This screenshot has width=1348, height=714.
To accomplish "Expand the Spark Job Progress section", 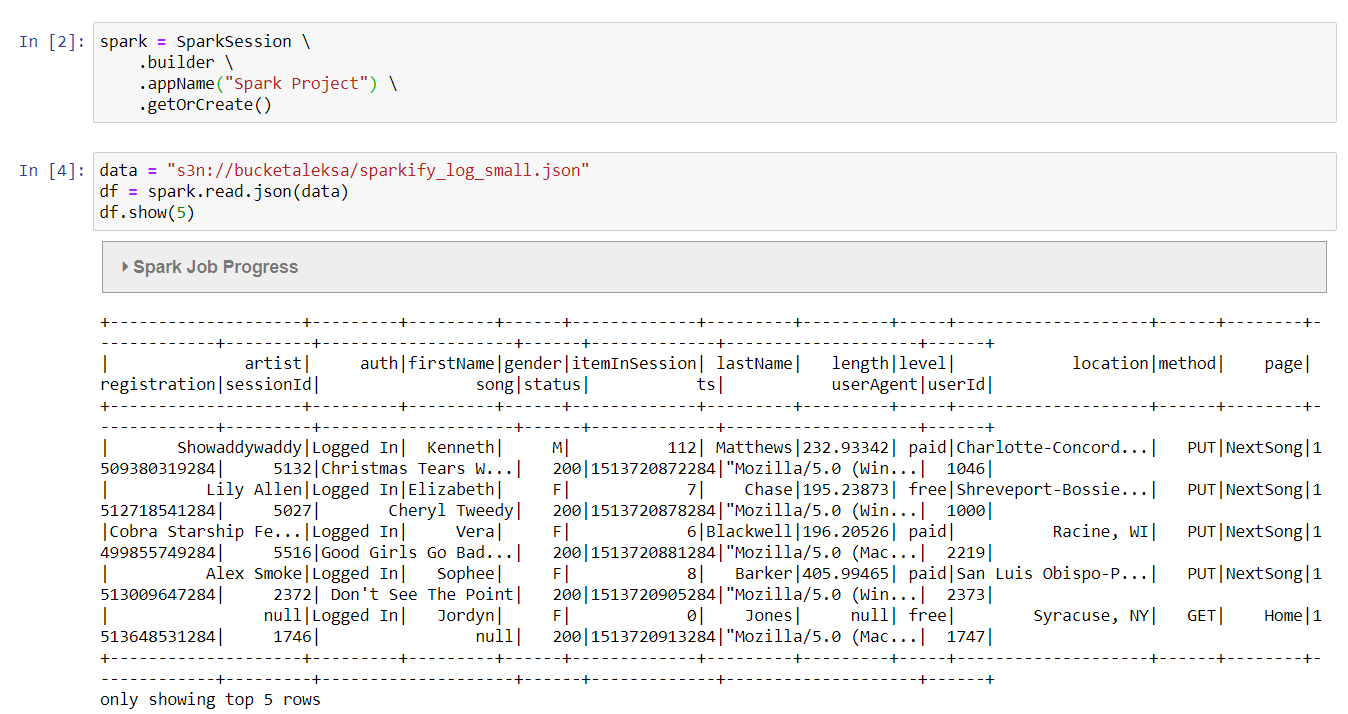I will coord(125,267).
